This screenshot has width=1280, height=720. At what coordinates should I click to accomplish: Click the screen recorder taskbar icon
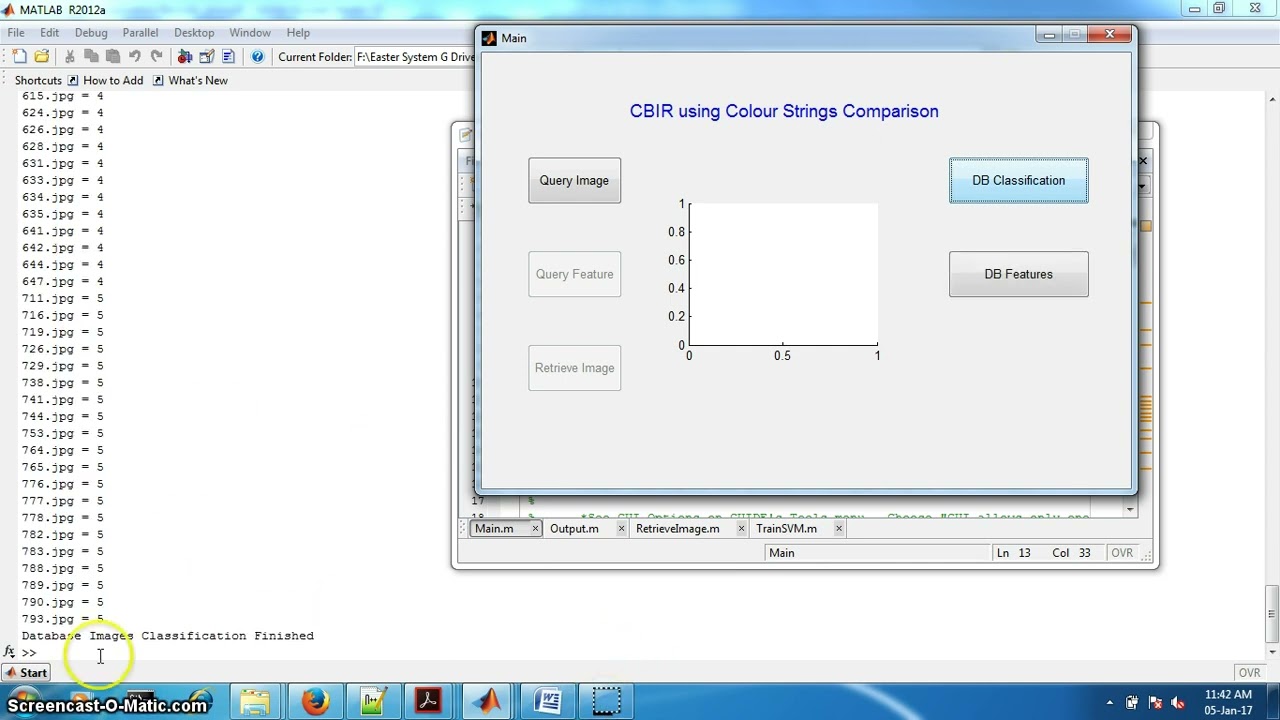[x=606, y=702]
